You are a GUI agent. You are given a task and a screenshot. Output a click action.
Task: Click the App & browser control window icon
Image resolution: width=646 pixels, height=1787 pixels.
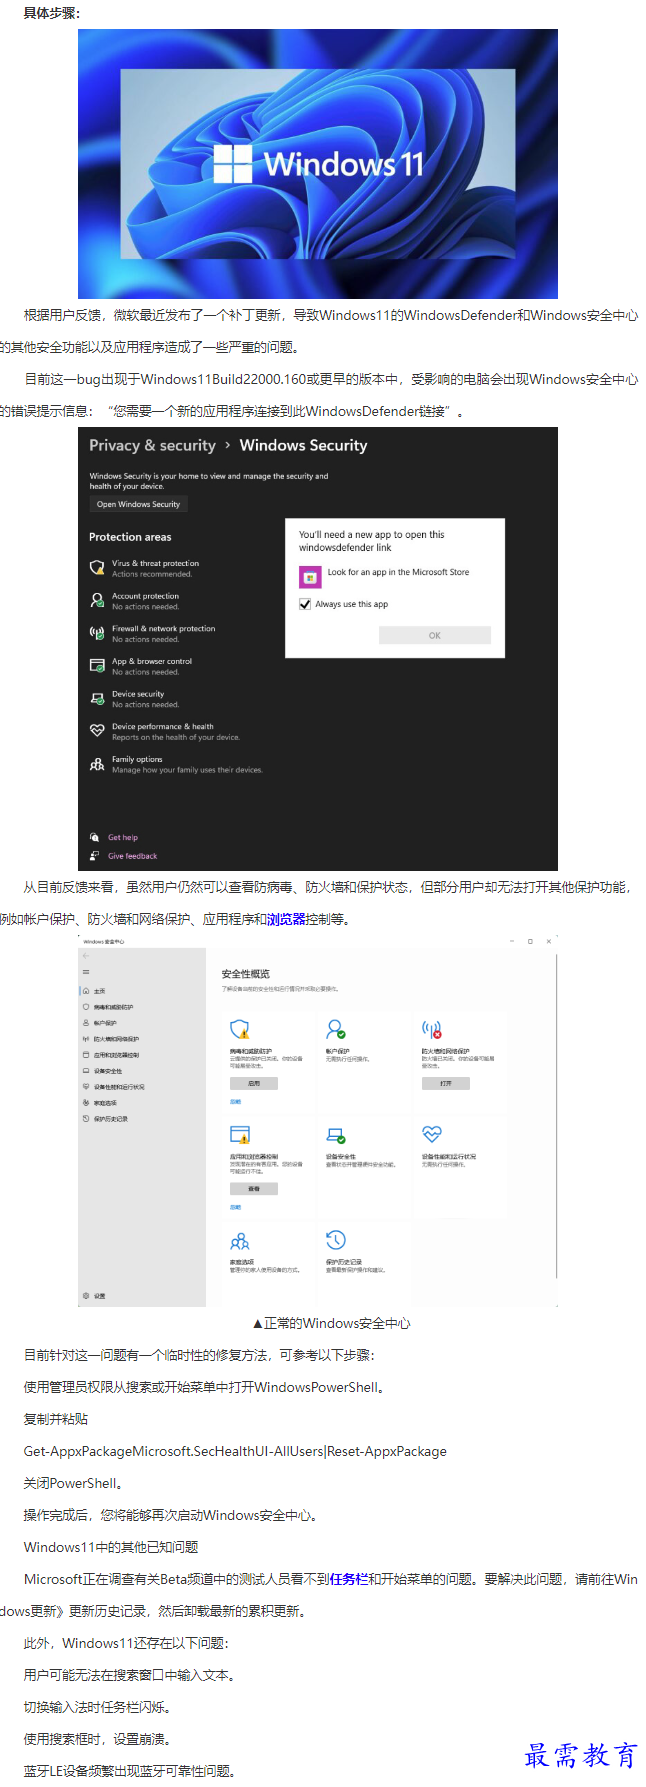coord(97,666)
